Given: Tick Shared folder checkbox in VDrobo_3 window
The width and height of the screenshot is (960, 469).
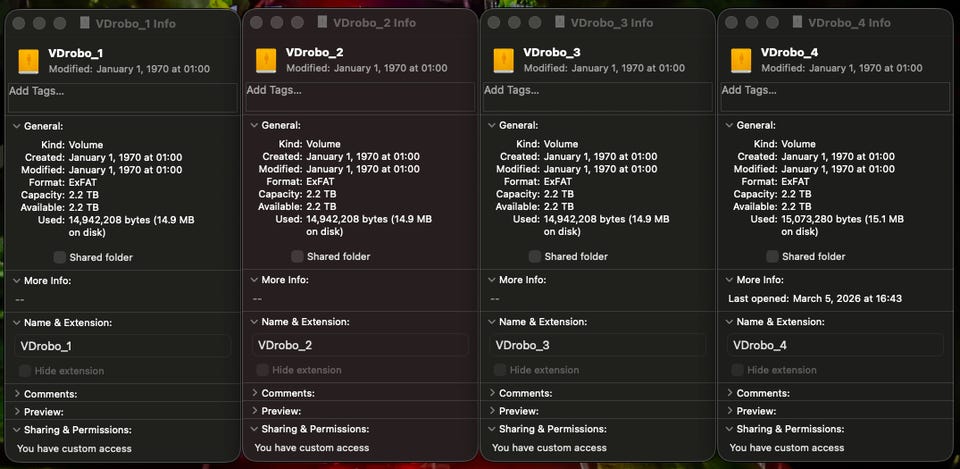Looking at the screenshot, I should 535,257.
